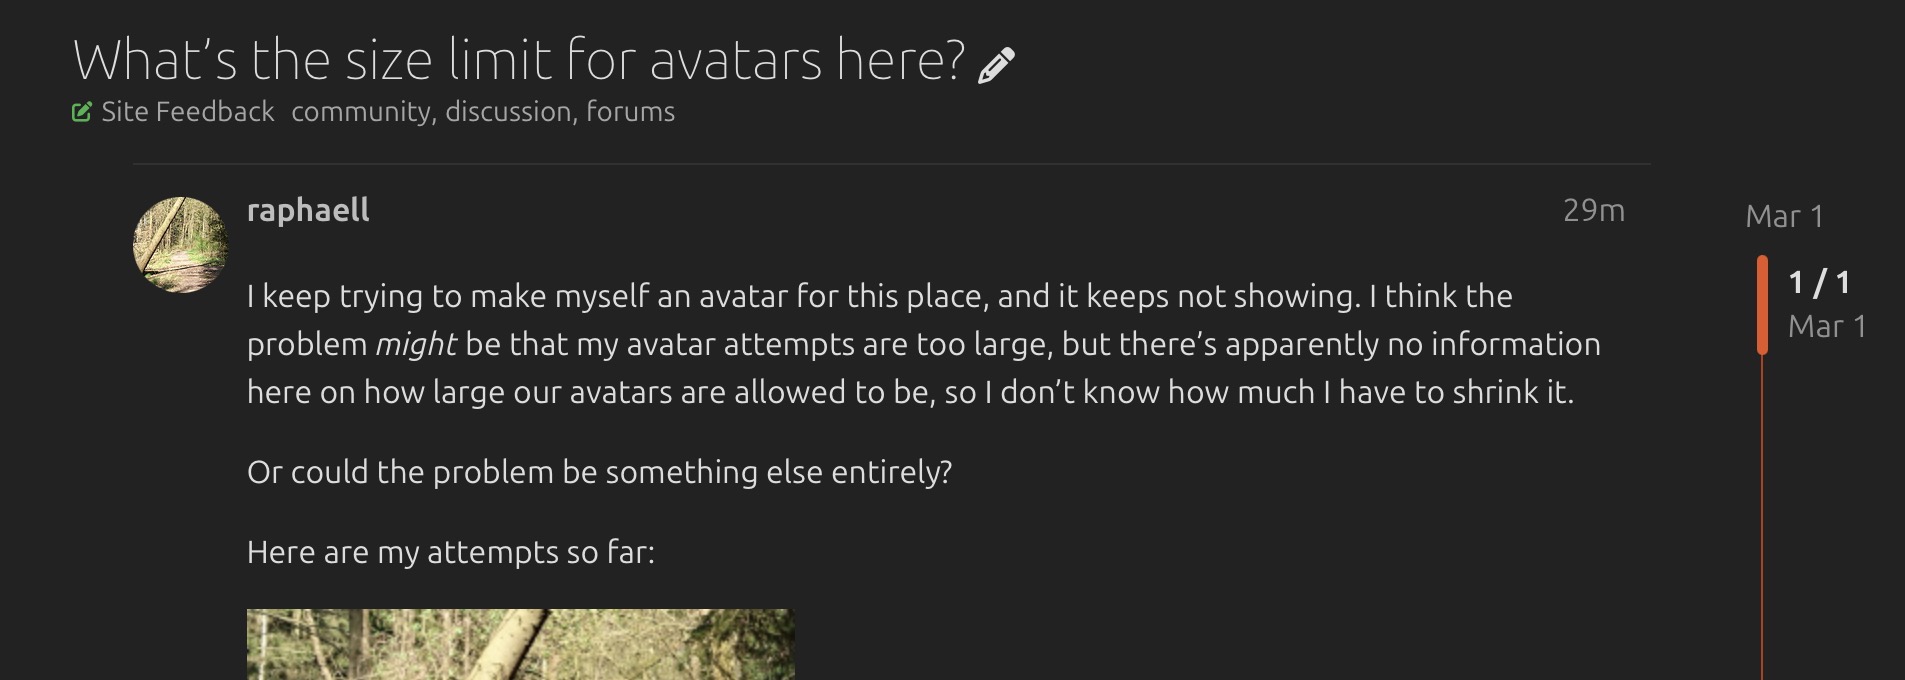Click the thin timeline track below the handle
Image resolution: width=1905 pixels, height=680 pixels.
point(1762,520)
